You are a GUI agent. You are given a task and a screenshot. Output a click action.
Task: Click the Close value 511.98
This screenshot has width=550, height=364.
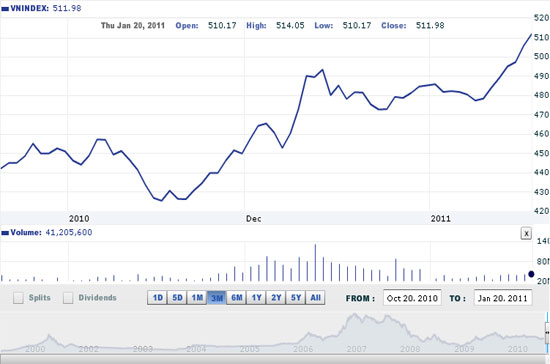click(x=430, y=26)
